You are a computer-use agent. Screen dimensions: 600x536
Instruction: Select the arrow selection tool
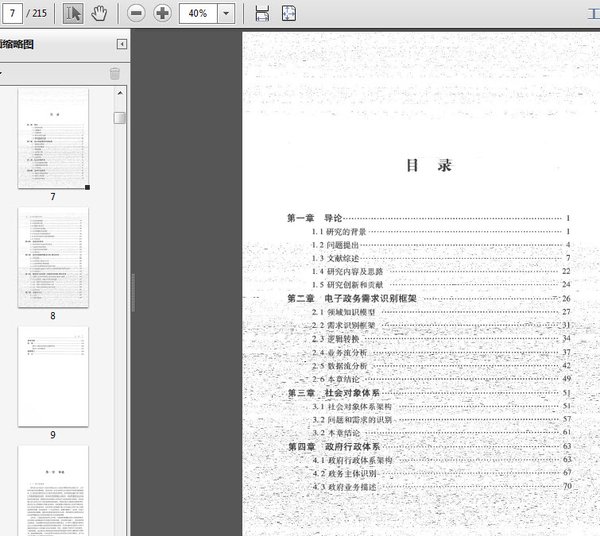click(x=73, y=13)
